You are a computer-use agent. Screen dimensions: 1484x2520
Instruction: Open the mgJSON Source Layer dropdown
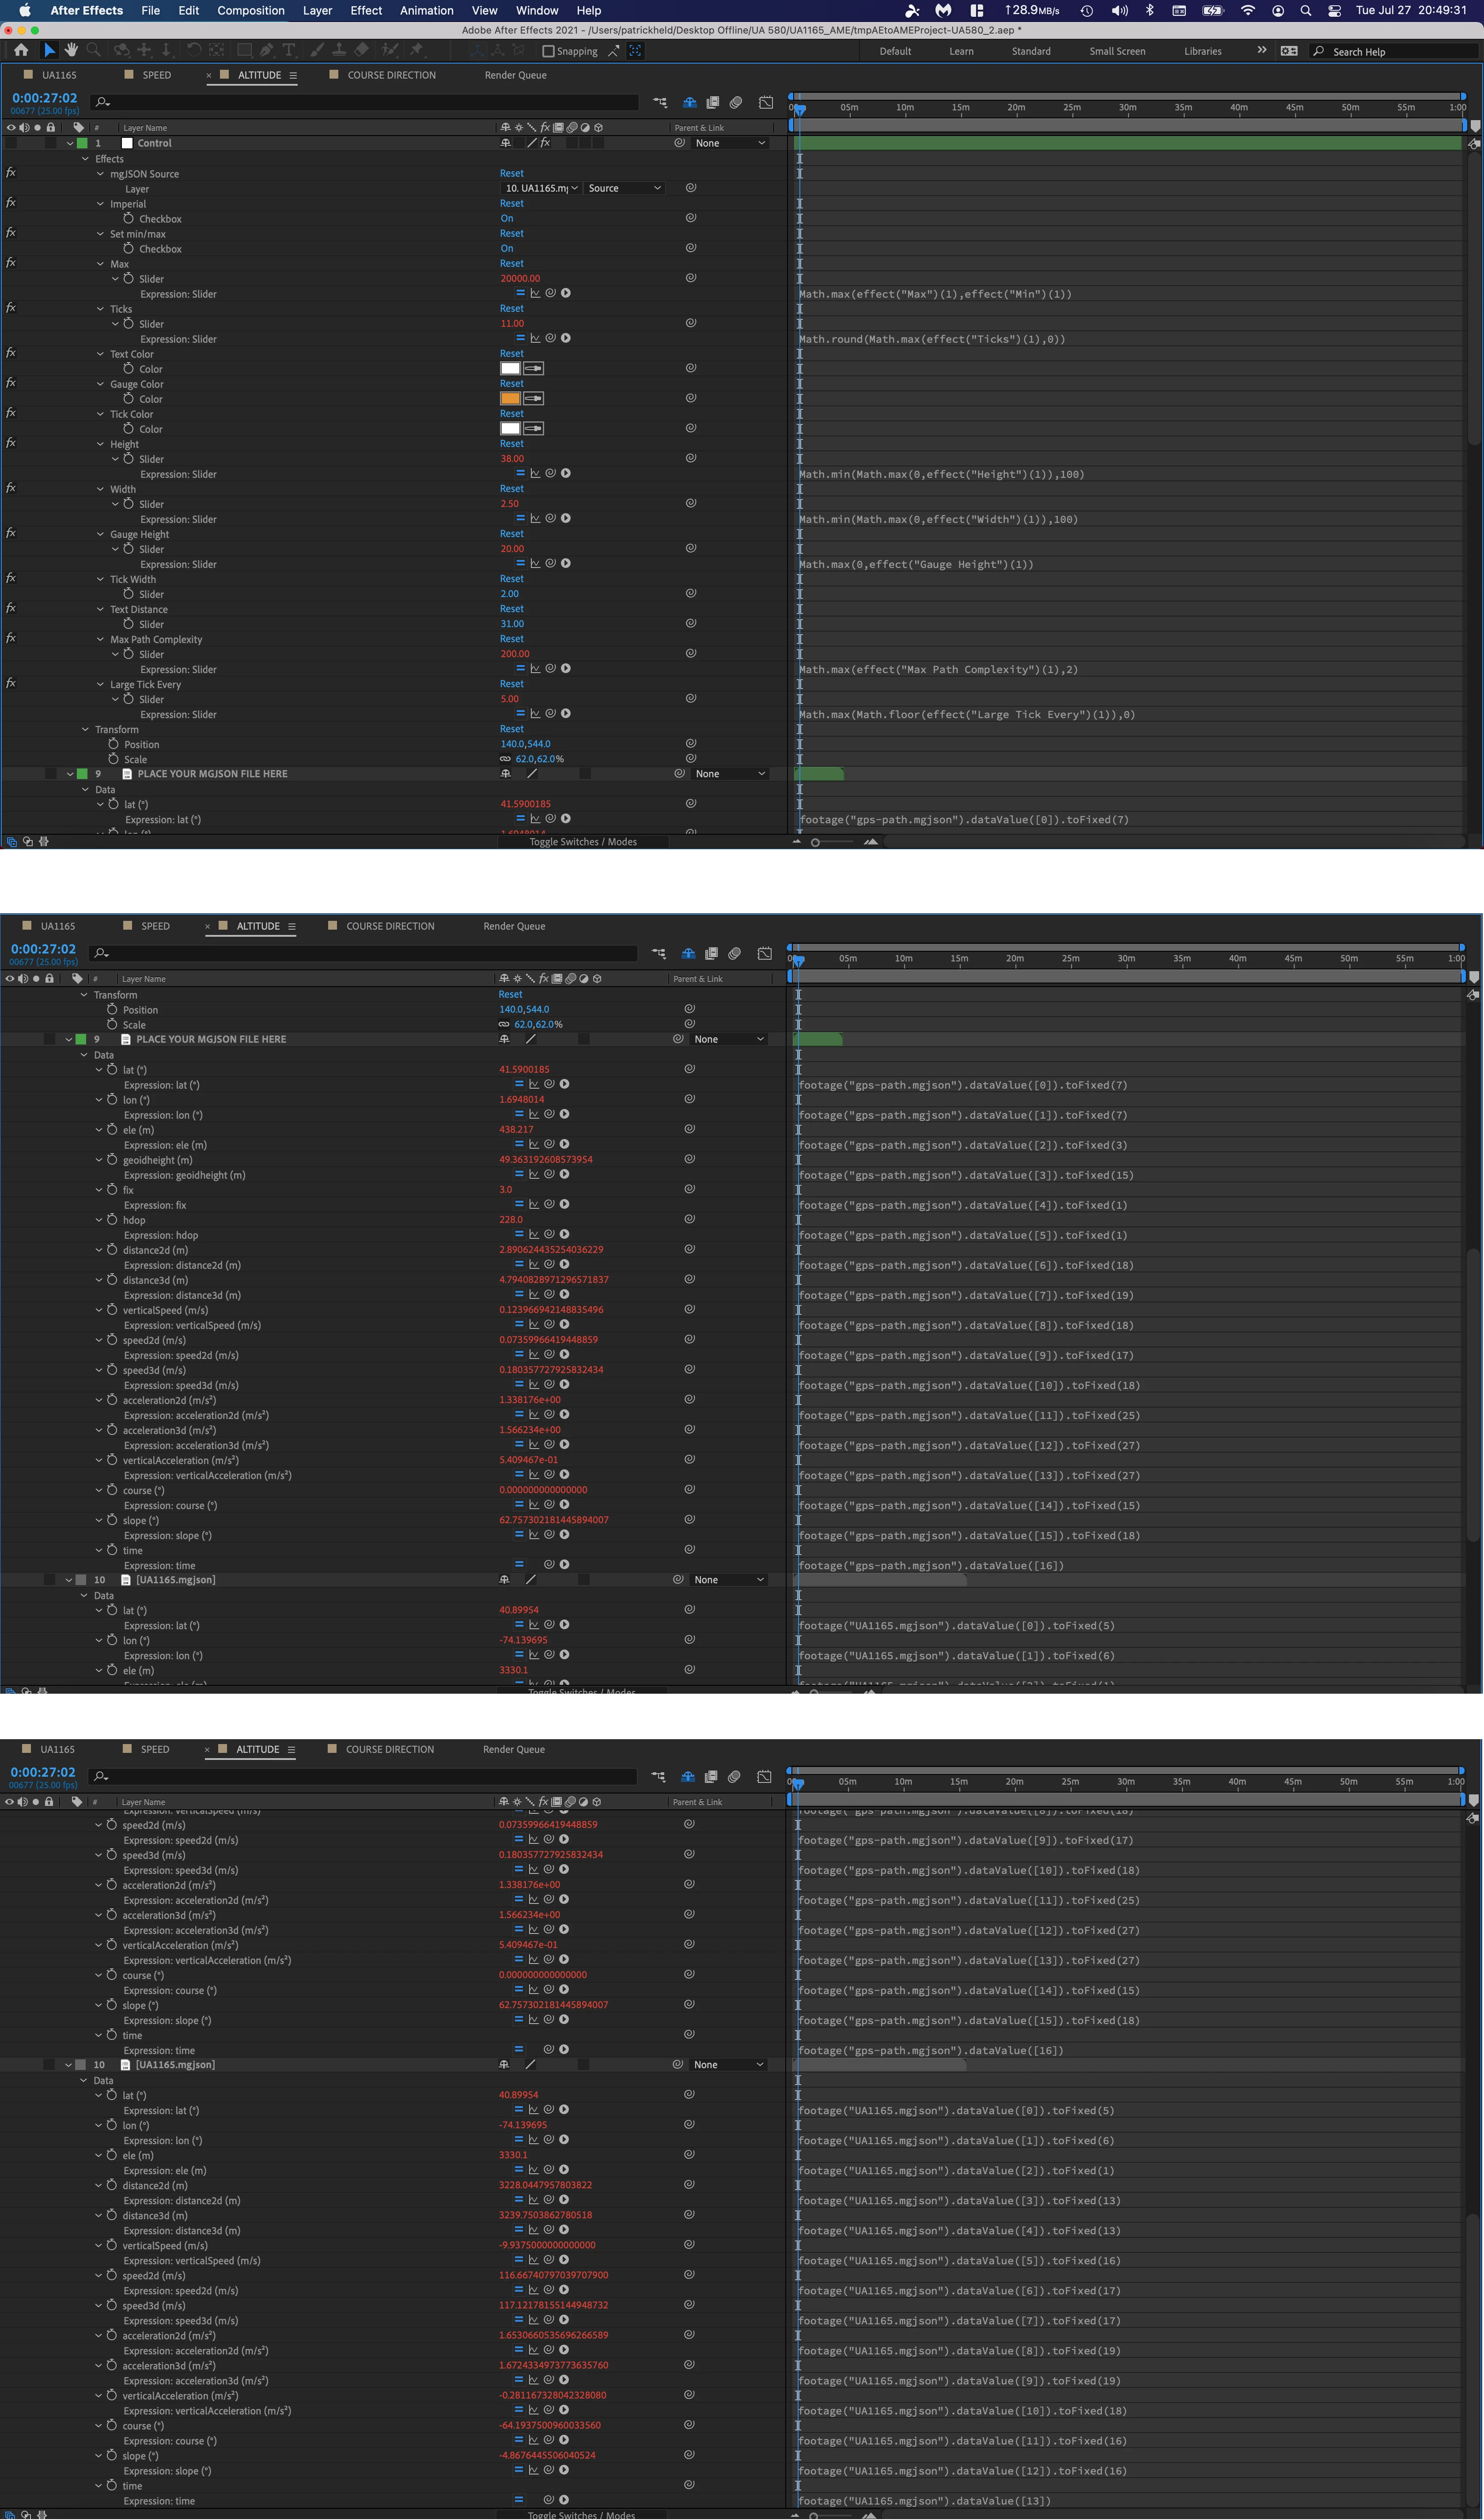(x=541, y=188)
